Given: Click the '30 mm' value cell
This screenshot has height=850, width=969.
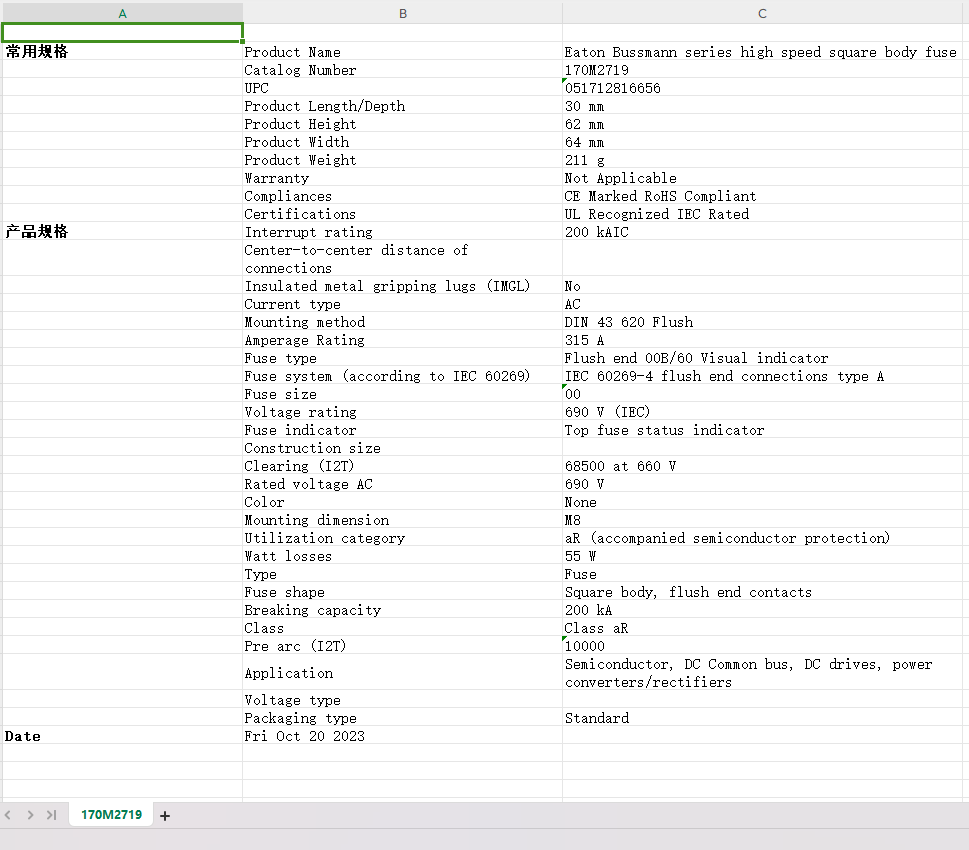Looking at the screenshot, I should (x=763, y=105).
